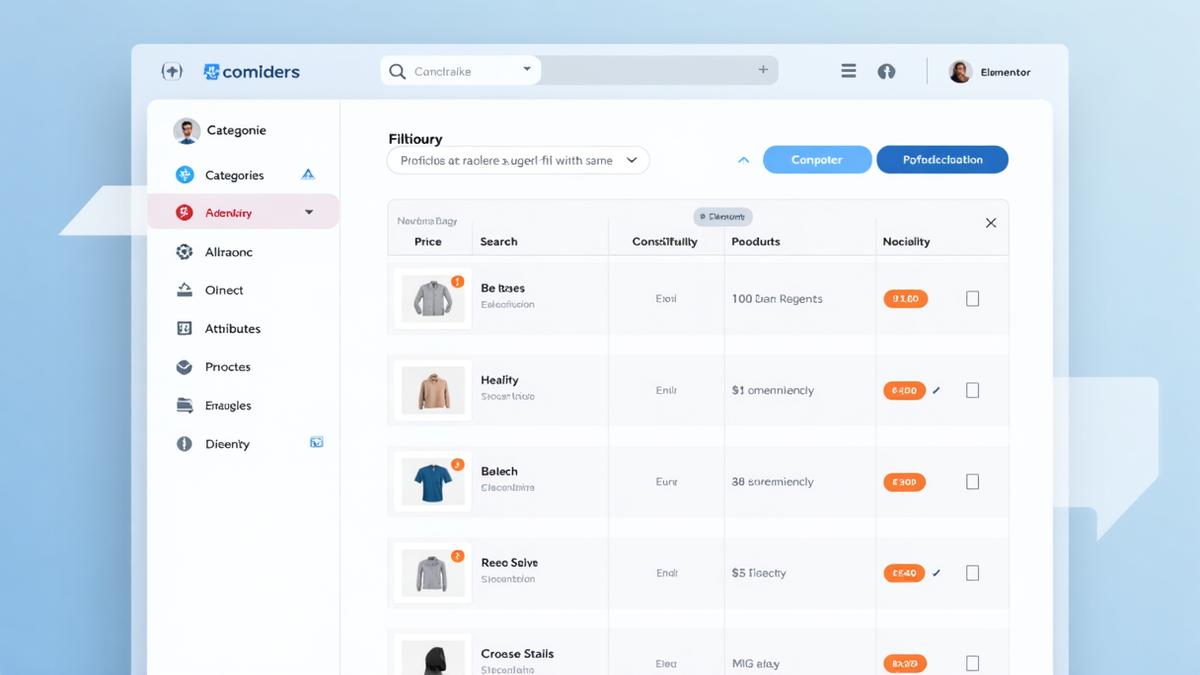This screenshot has width=1200, height=675.
Task: Click orange badge on Be Itaes thumbnail
Action: (457, 282)
